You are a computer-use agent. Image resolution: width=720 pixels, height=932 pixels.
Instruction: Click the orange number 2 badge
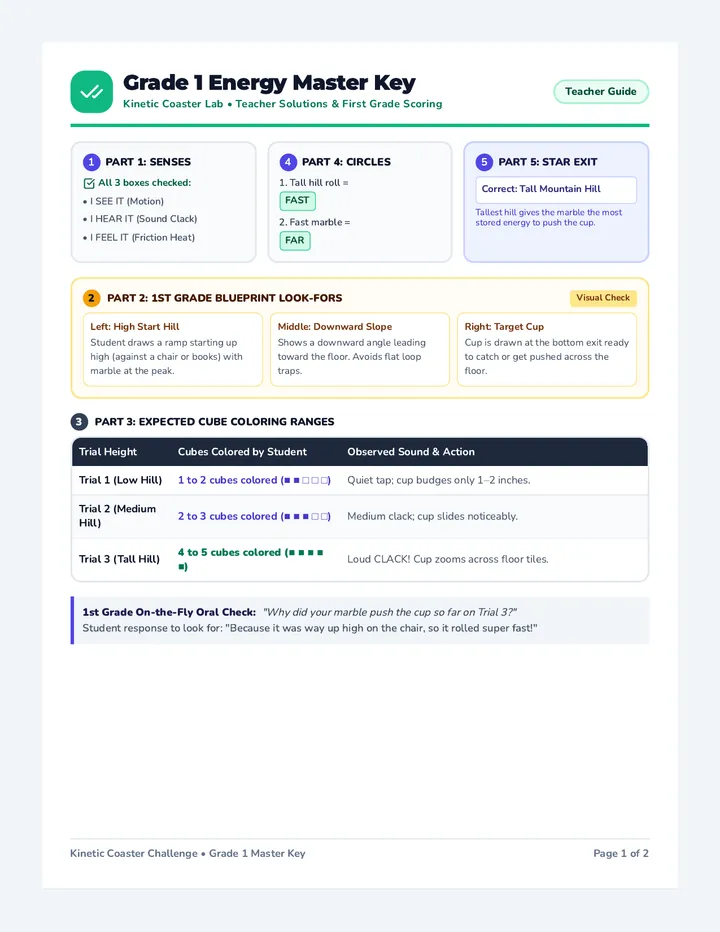pos(91,298)
